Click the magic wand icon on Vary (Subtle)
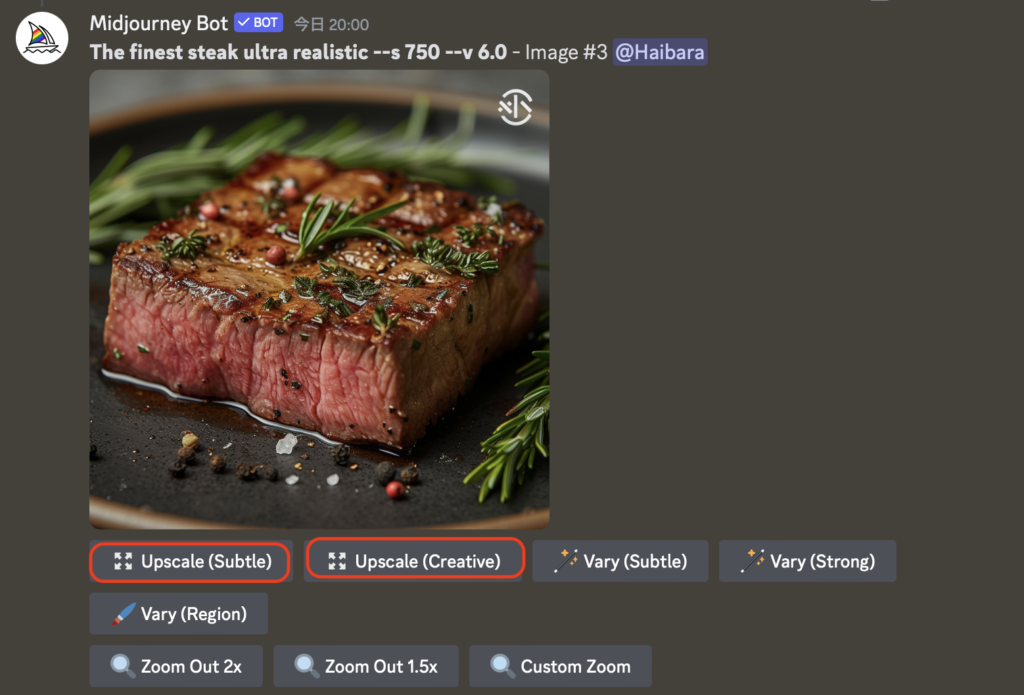 pos(566,561)
